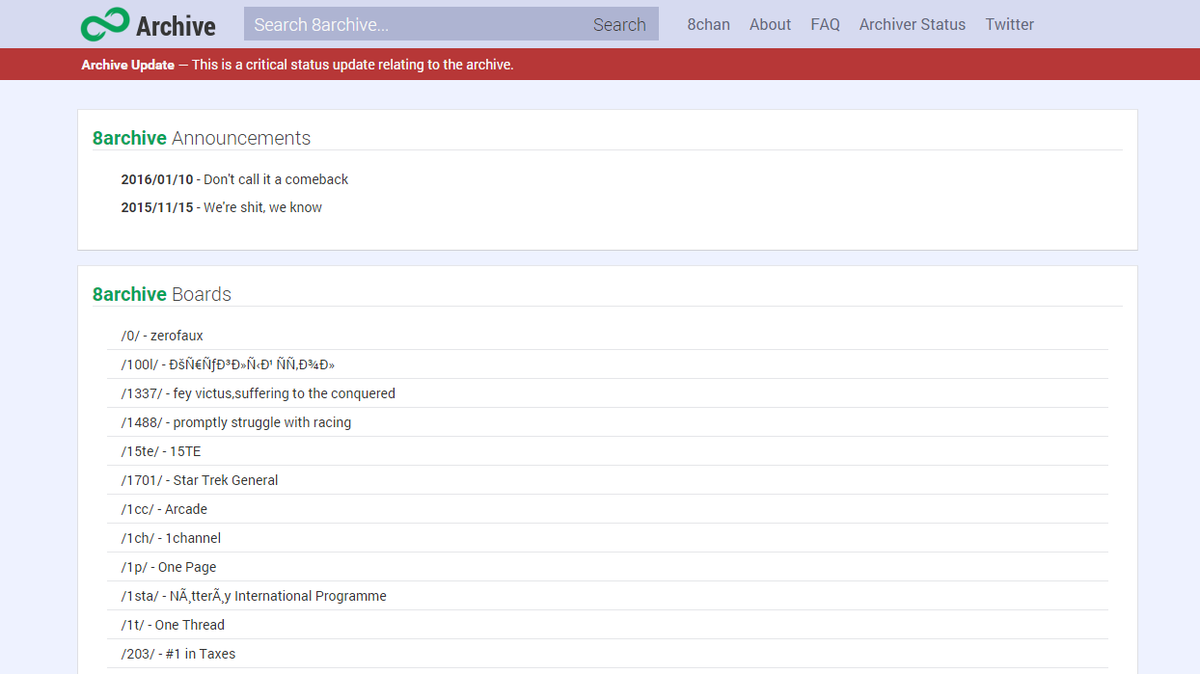
Task: Click the red Archive Update banner
Action: 600,64
